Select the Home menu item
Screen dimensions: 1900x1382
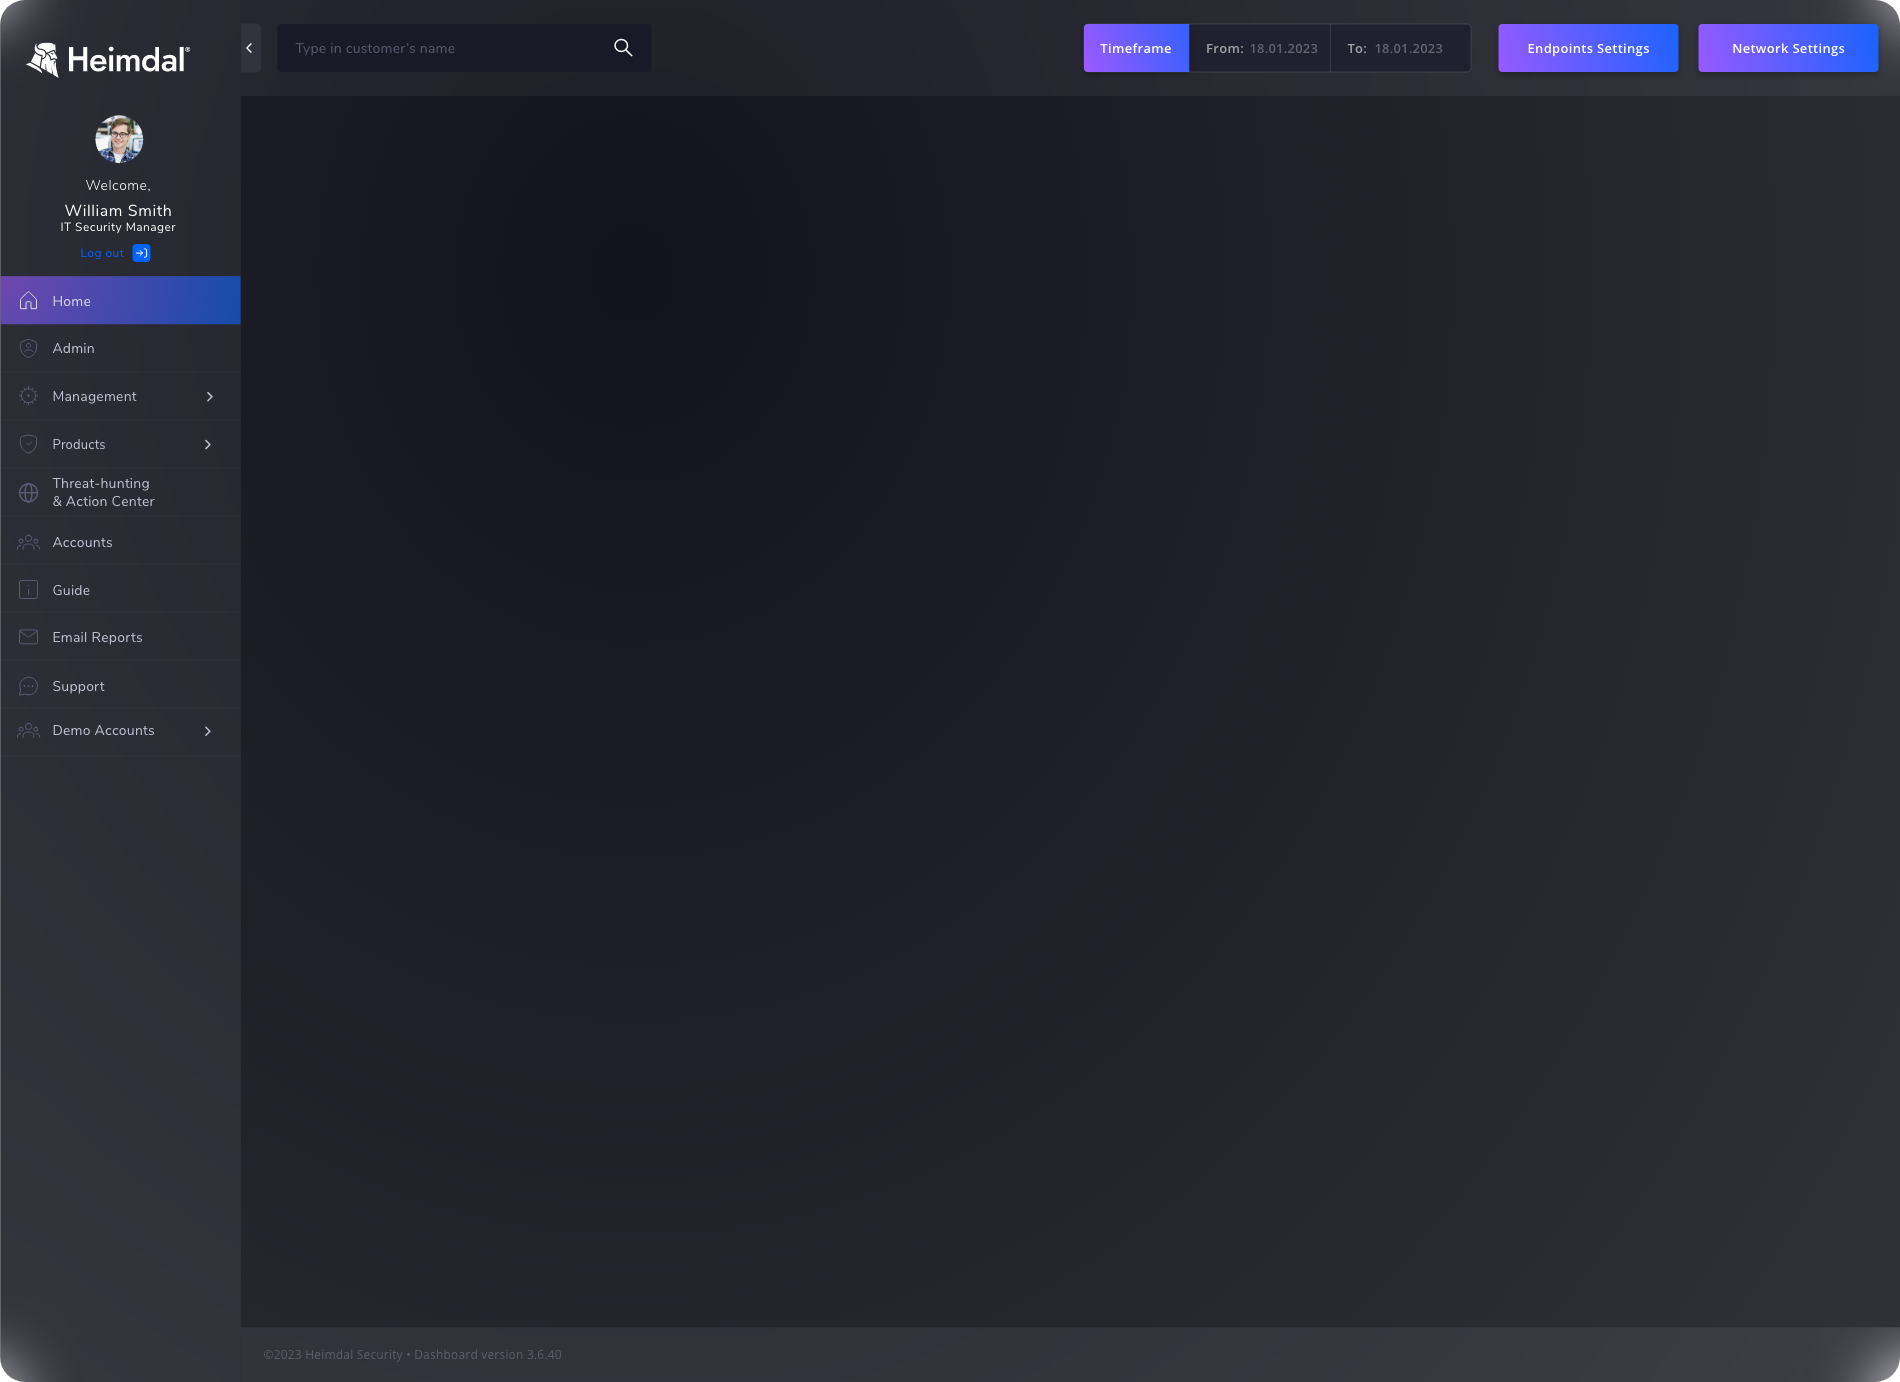point(120,300)
